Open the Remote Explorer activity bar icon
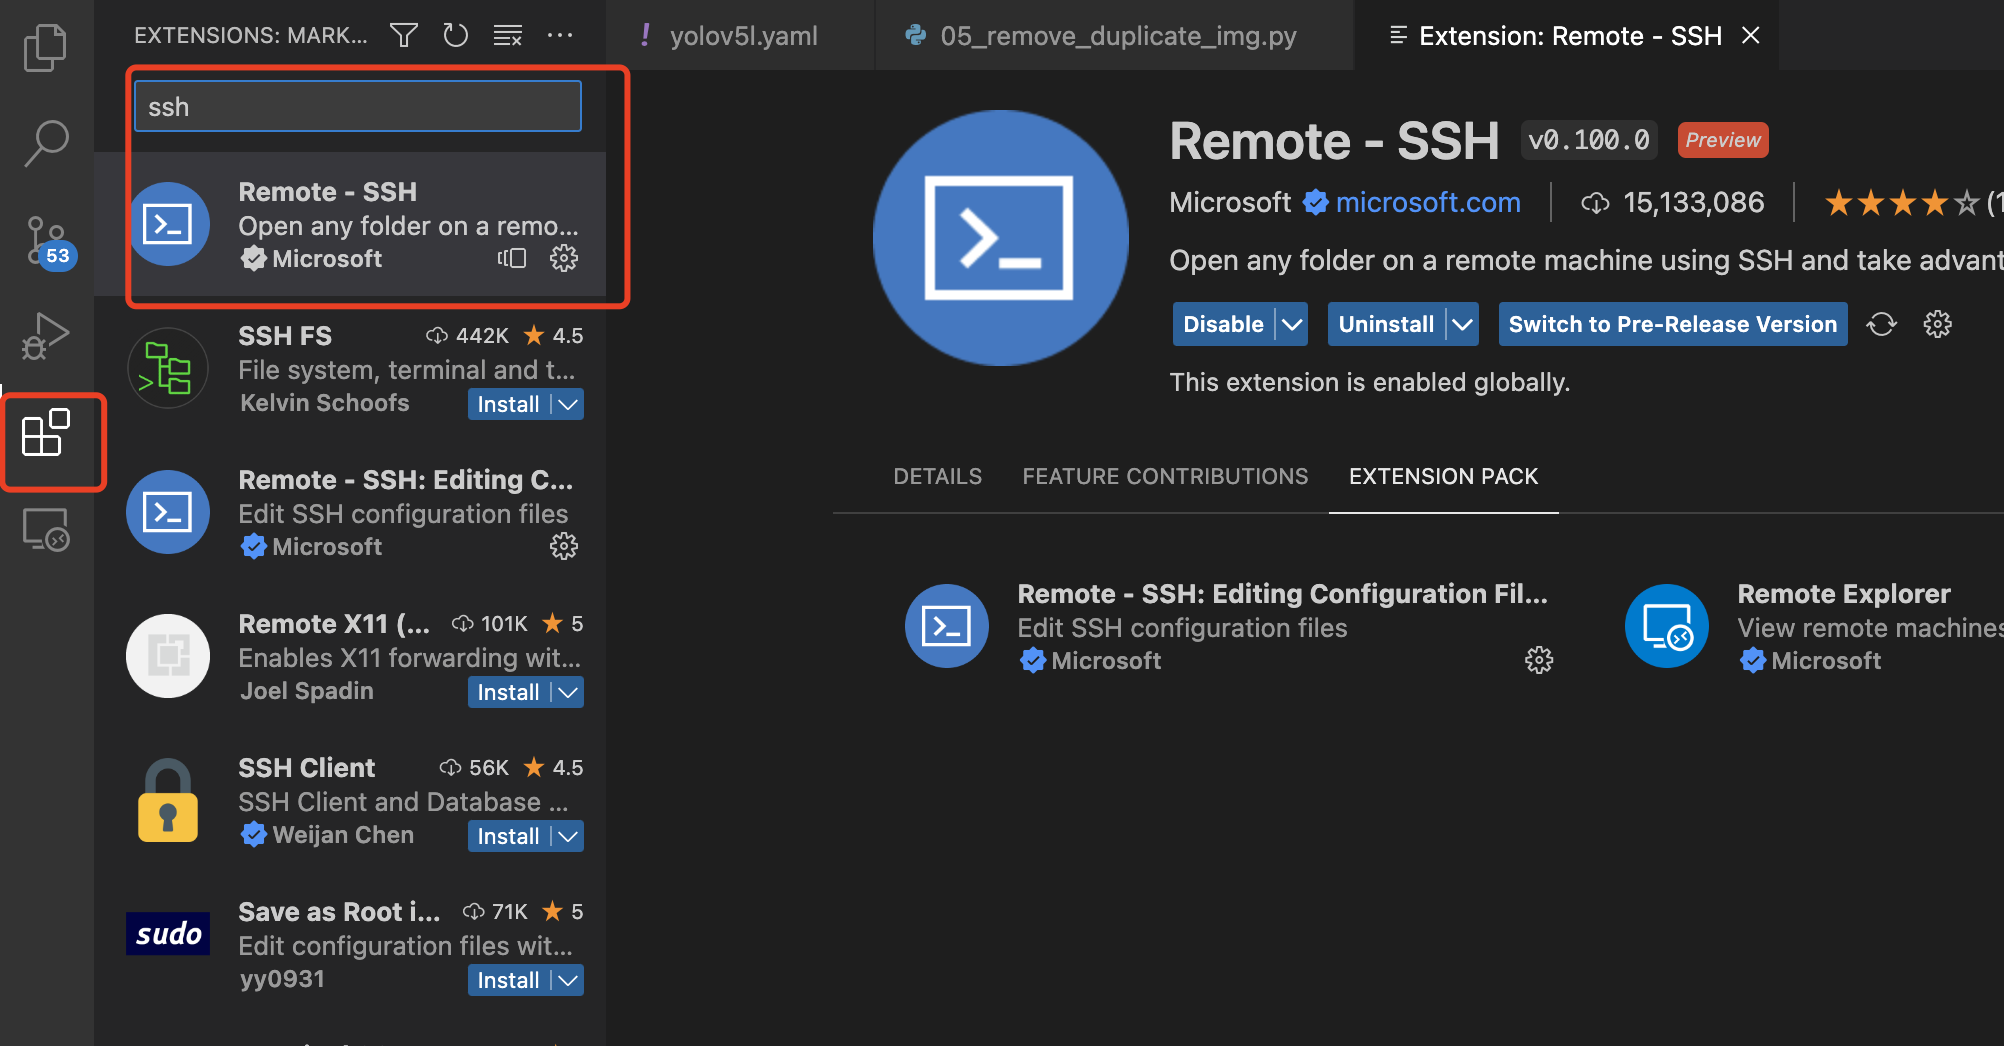Screen dimensions: 2004x1046 tap(45, 529)
